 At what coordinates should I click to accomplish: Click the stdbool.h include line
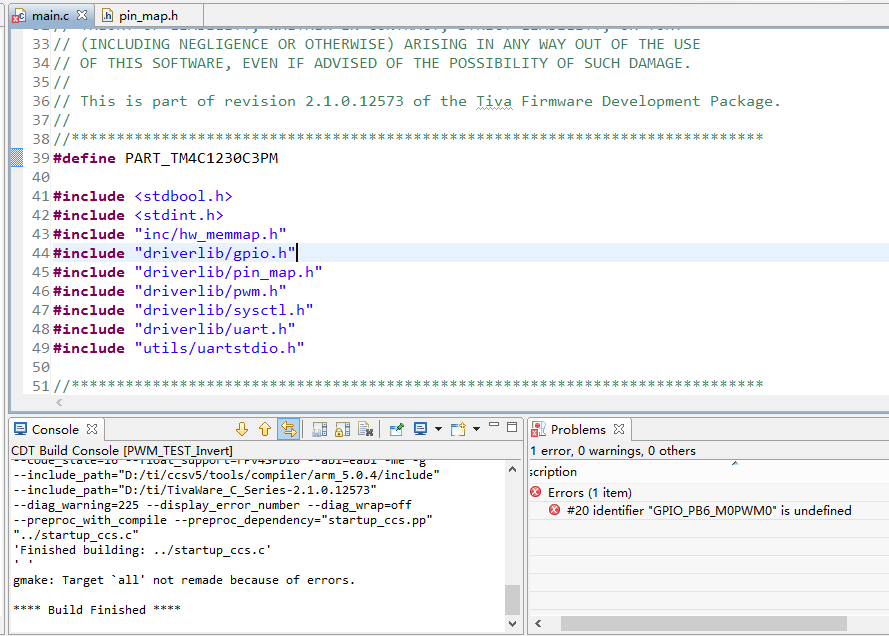[x=142, y=196]
